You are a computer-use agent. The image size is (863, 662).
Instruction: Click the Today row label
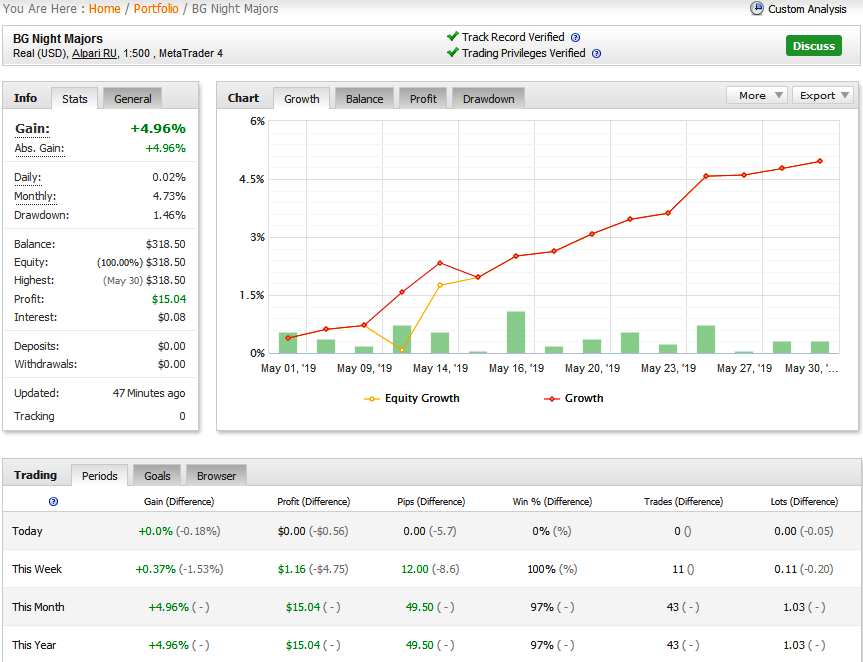click(28, 531)
